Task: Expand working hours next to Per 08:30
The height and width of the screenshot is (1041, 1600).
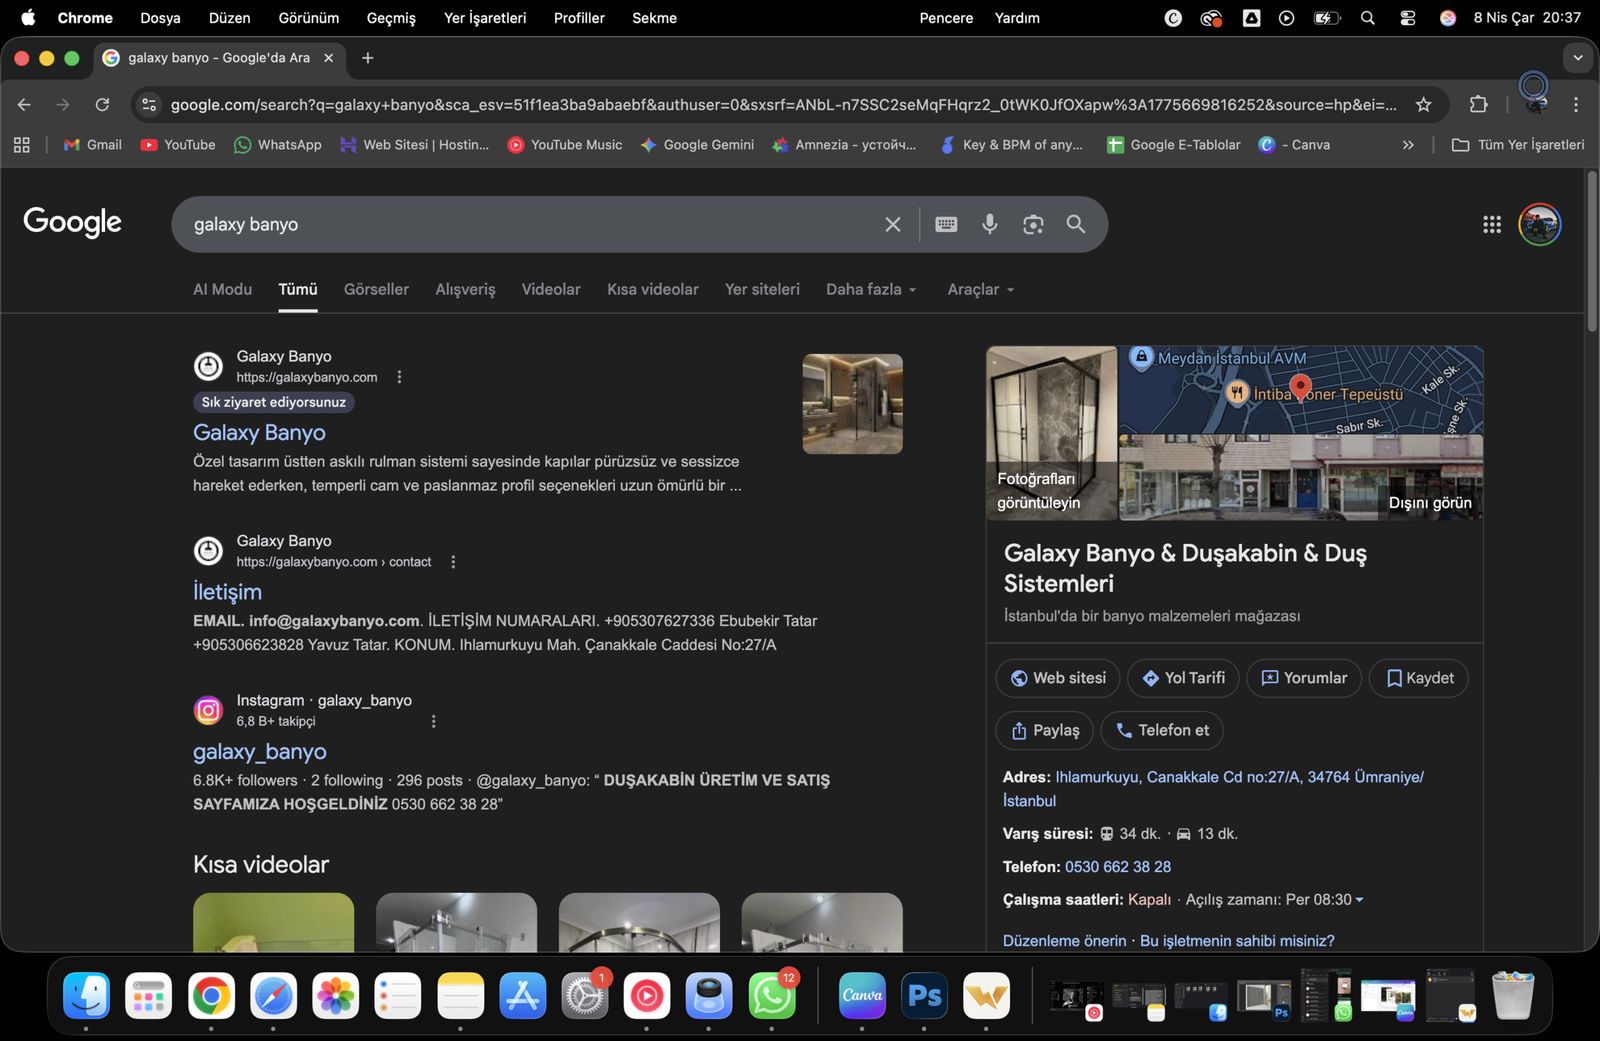Action: [x=1359, y=900]
